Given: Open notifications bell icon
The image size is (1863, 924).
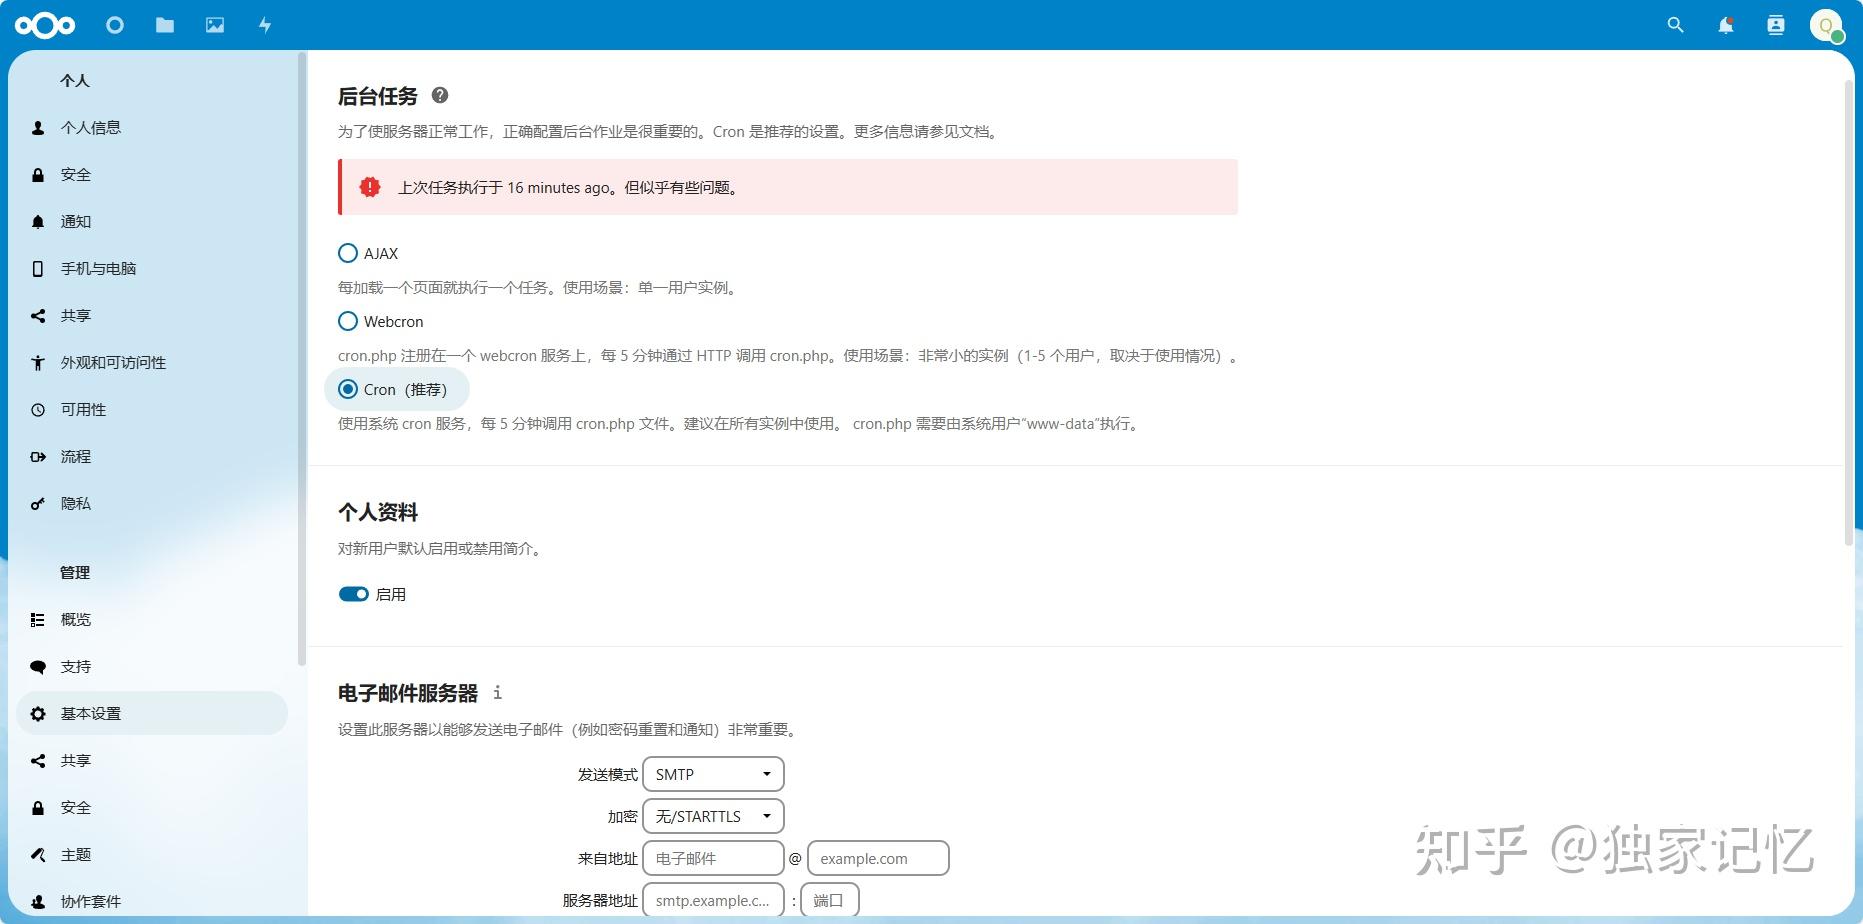Looking at the screenshot, I should coord(1725,25).
